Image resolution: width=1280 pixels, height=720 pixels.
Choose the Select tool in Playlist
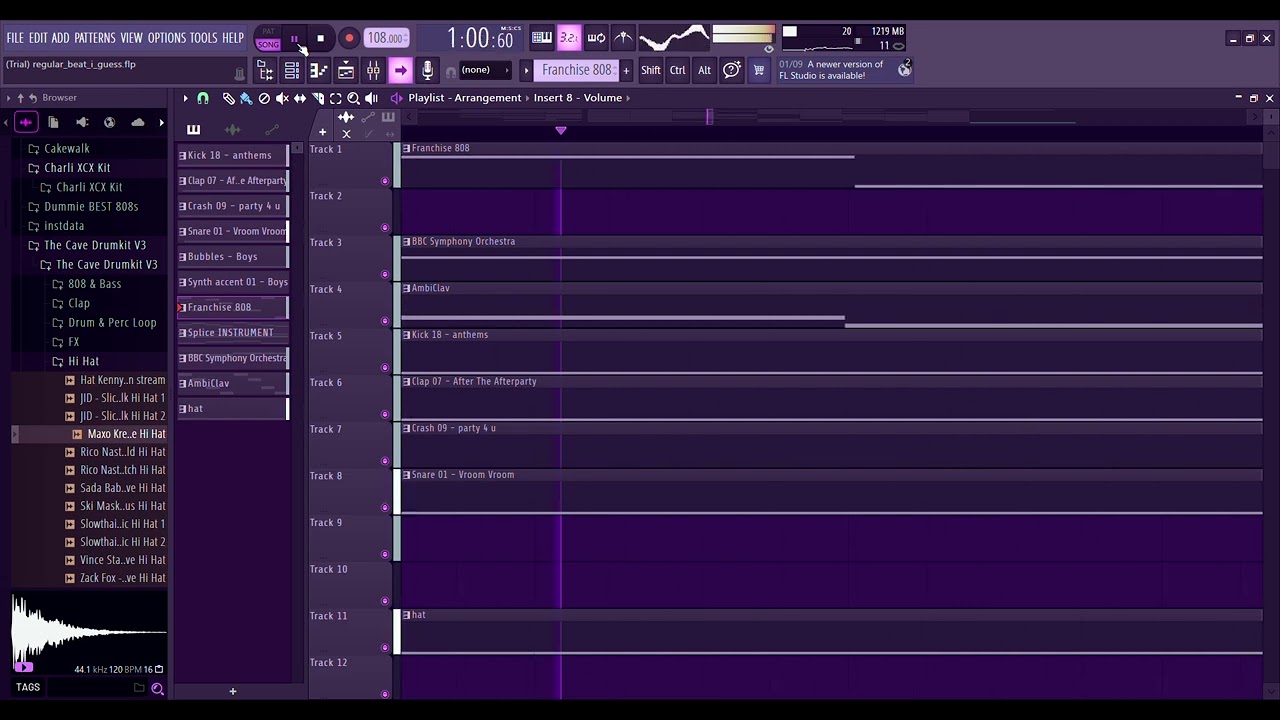[x=336, y=98]
